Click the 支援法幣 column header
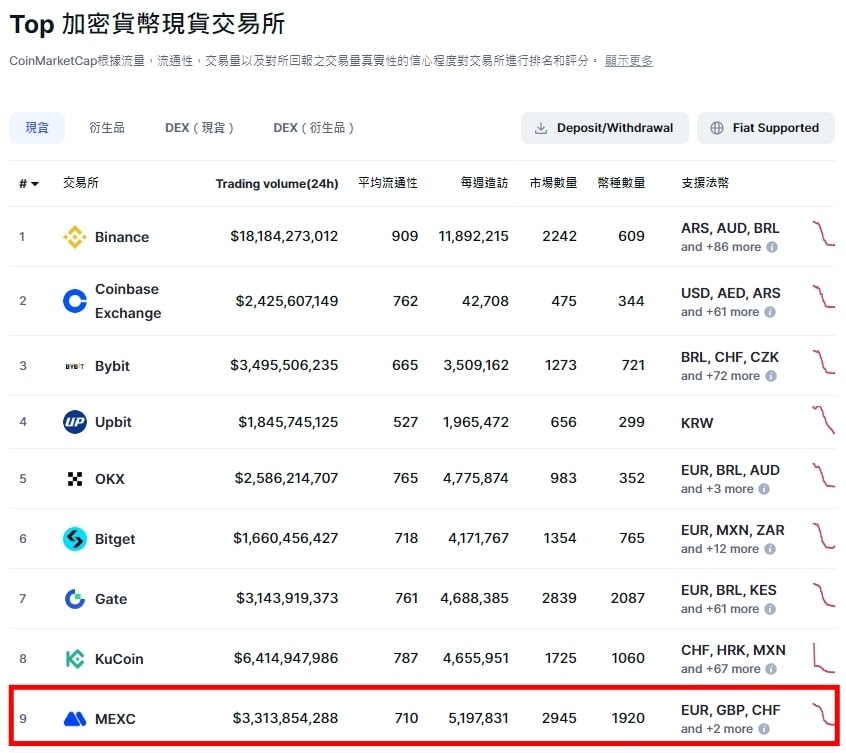Viewport: 846px width, 753px height. coord(705,183)
